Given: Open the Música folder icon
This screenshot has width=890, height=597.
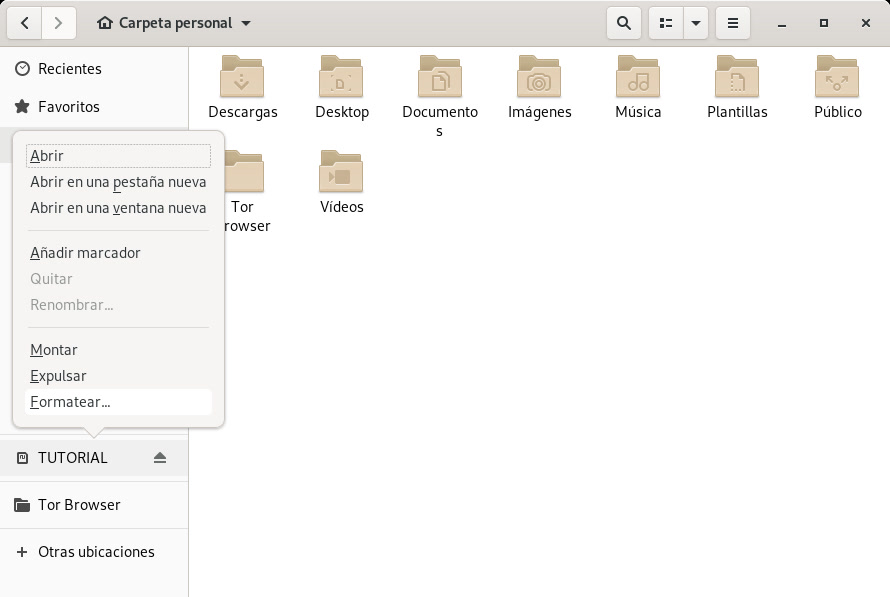Looking at the screenshot, I should [x=638, y=78].
